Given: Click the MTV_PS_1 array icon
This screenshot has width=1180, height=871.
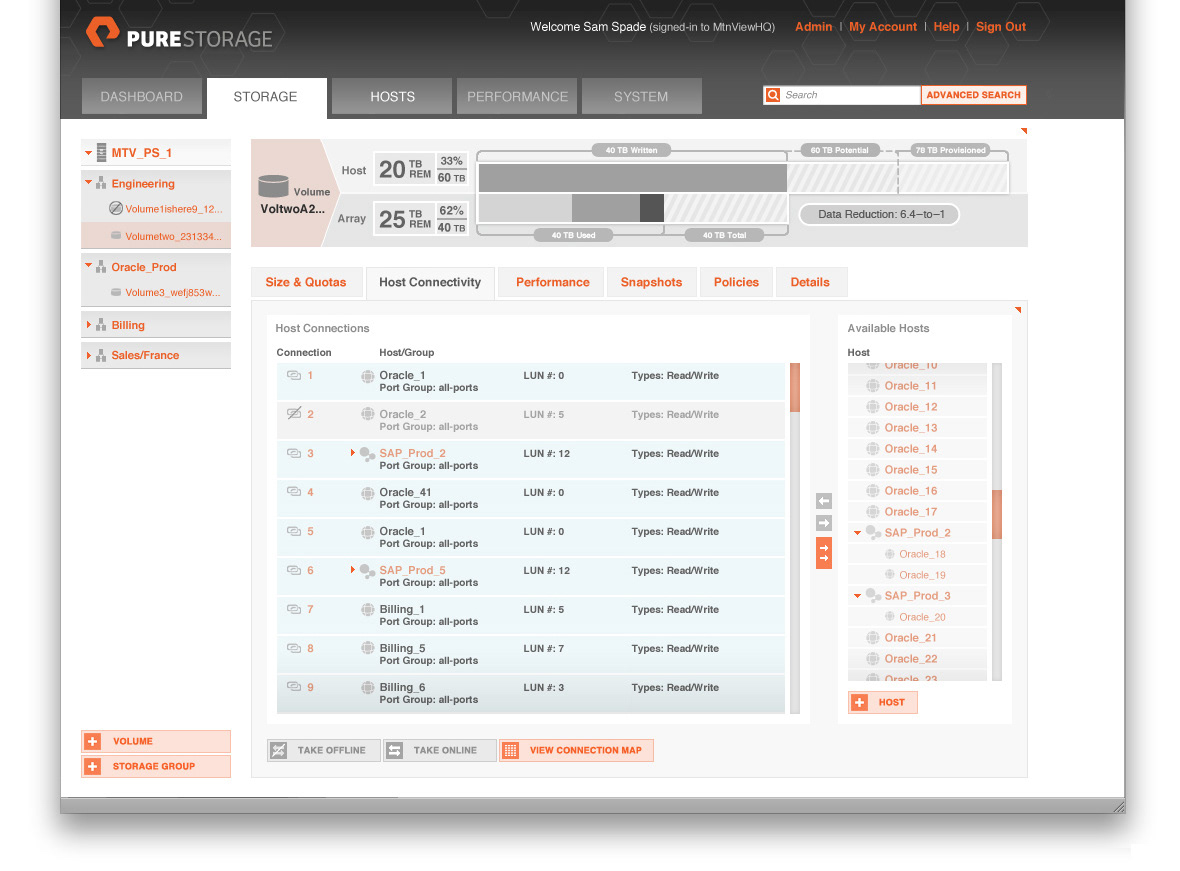Looking at the screenshot, I should (102, 153).
